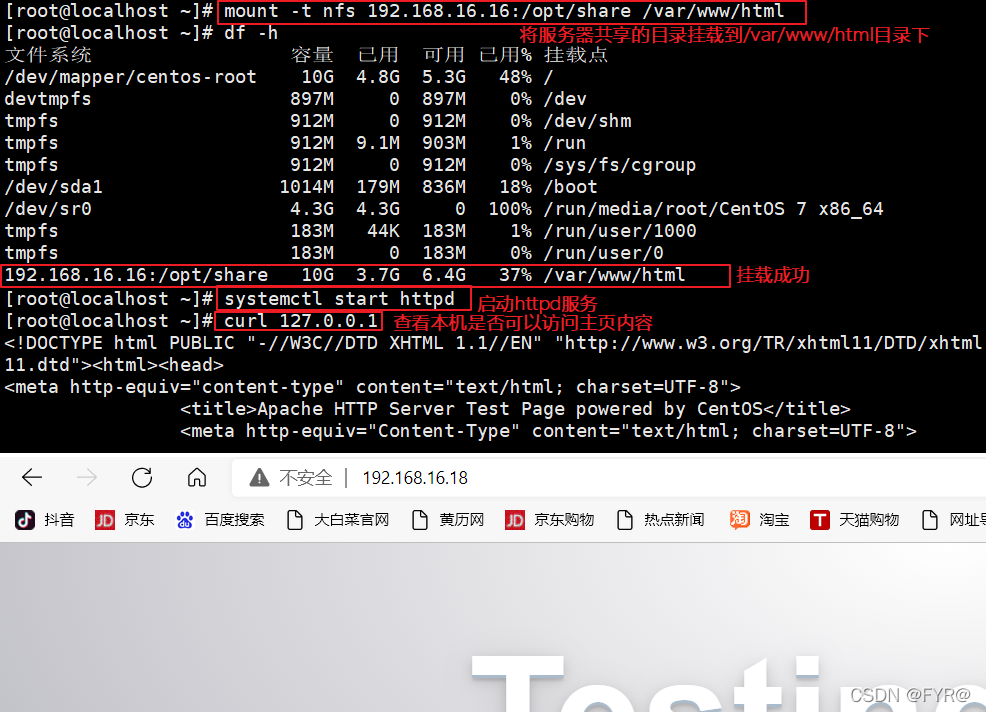This screenshot has width=986, height=712.
Task: Click the 192.168.16.16:/opt/share filesystem entry
Action: (x=136, y=275)
